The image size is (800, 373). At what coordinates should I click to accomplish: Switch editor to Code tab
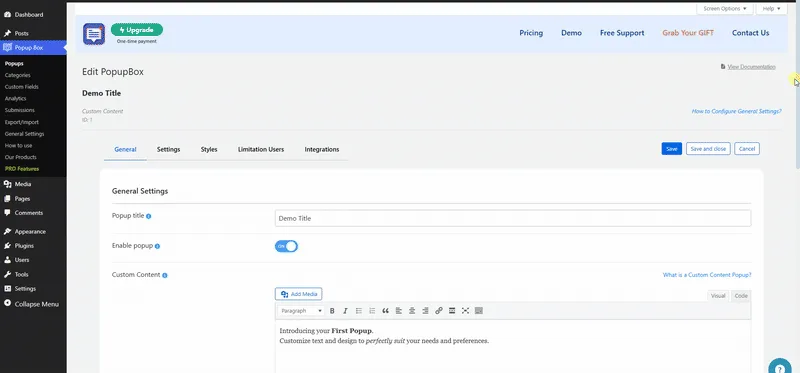click(x=741, y=296)
